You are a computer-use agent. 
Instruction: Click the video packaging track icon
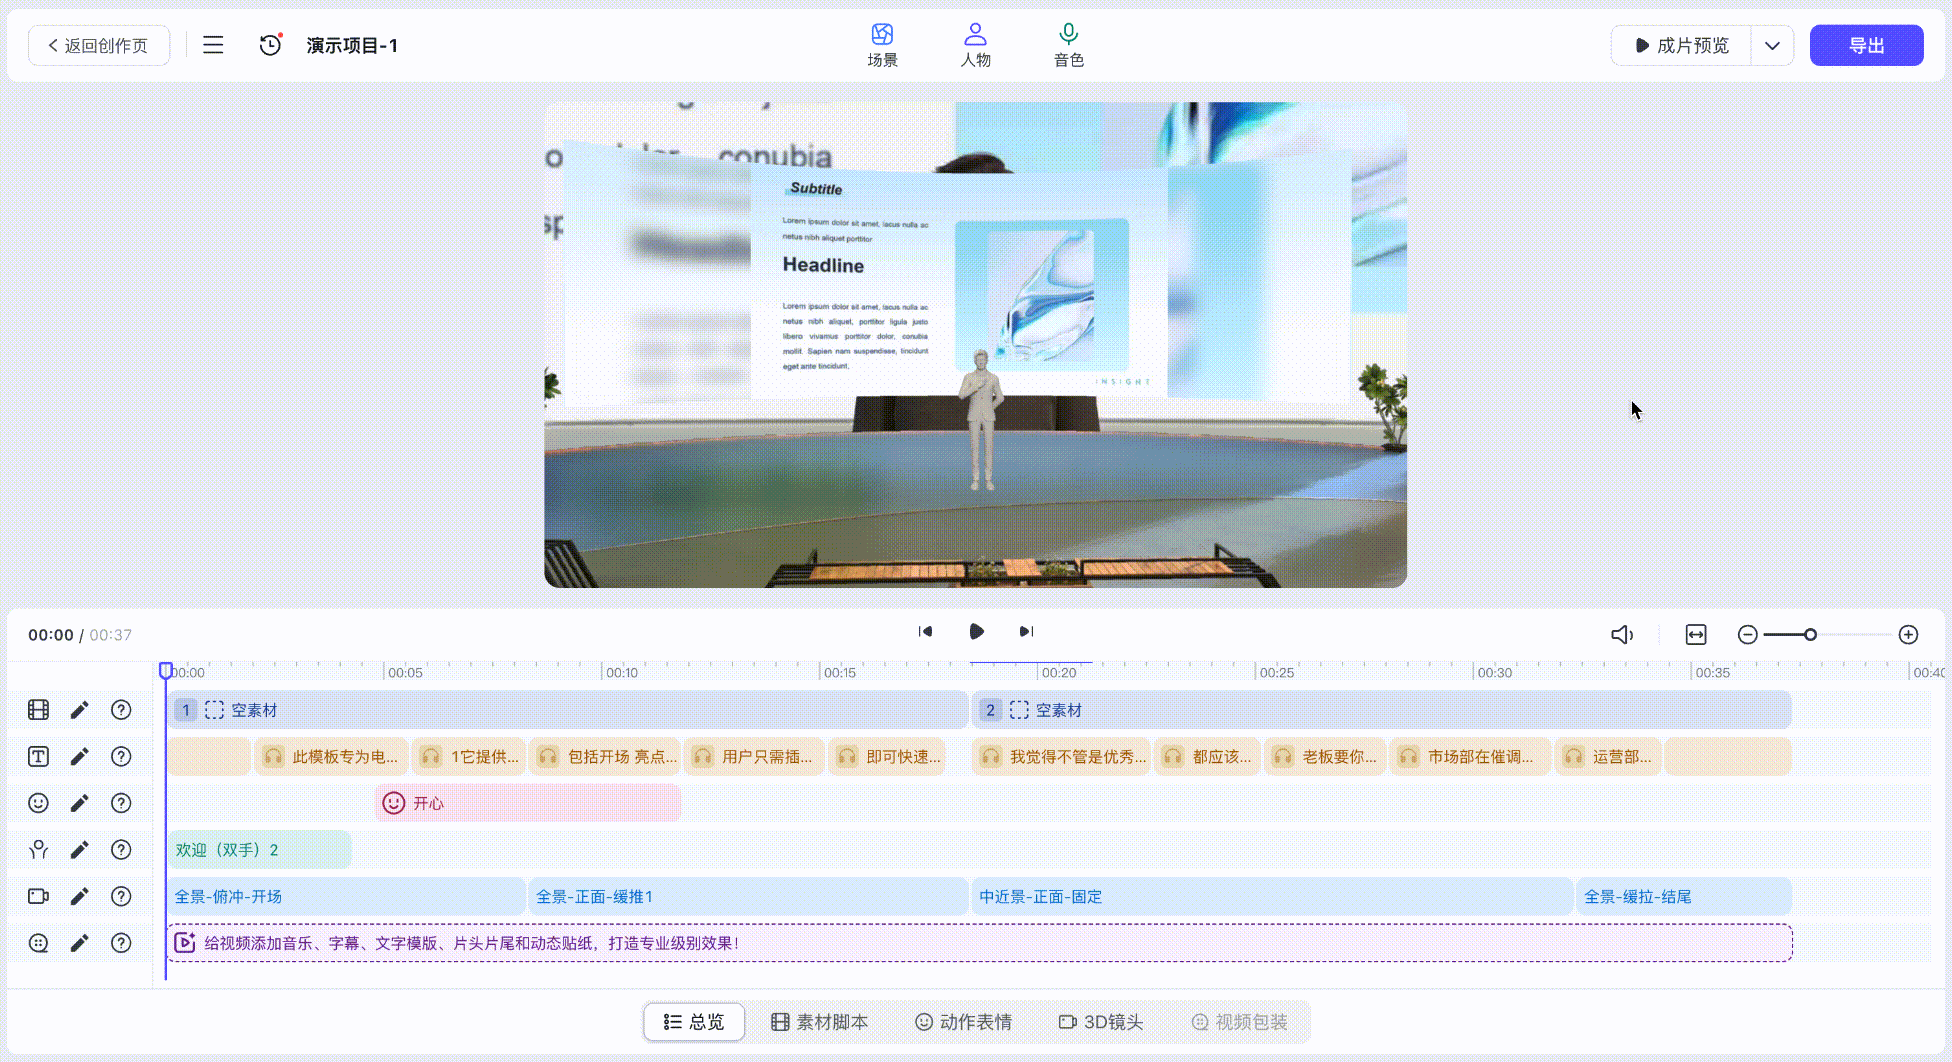coord(38,943)
